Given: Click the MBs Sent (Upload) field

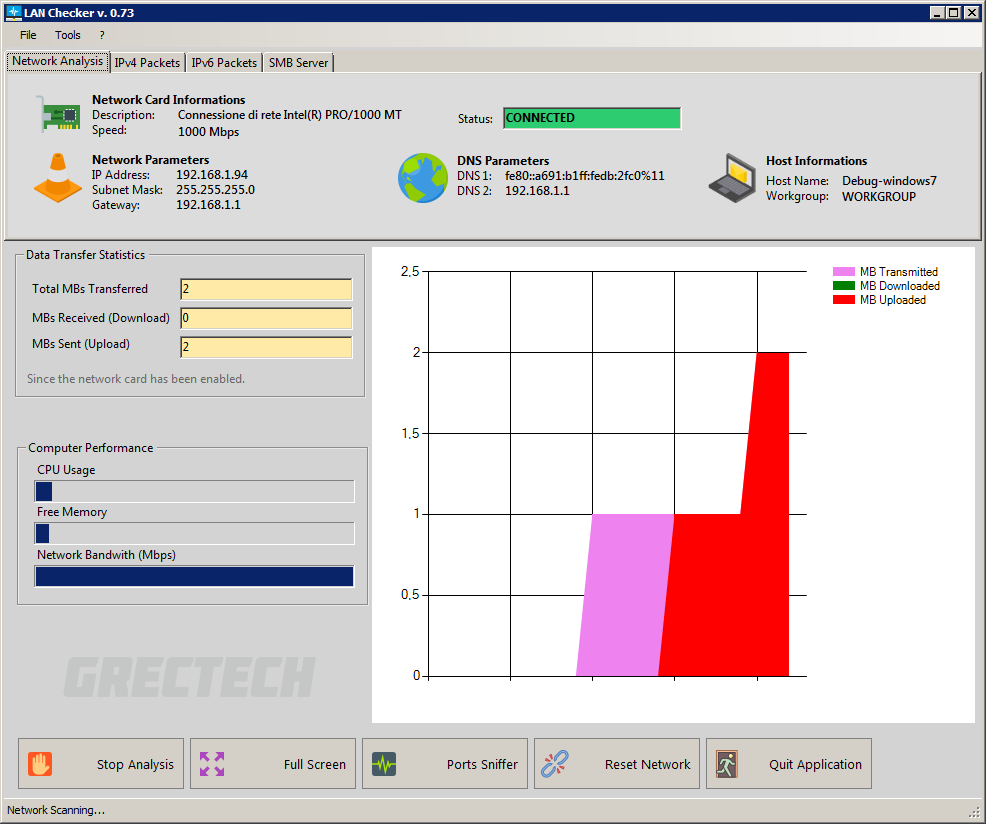Looking at the screenshot, I should click(x=266, y=347).
